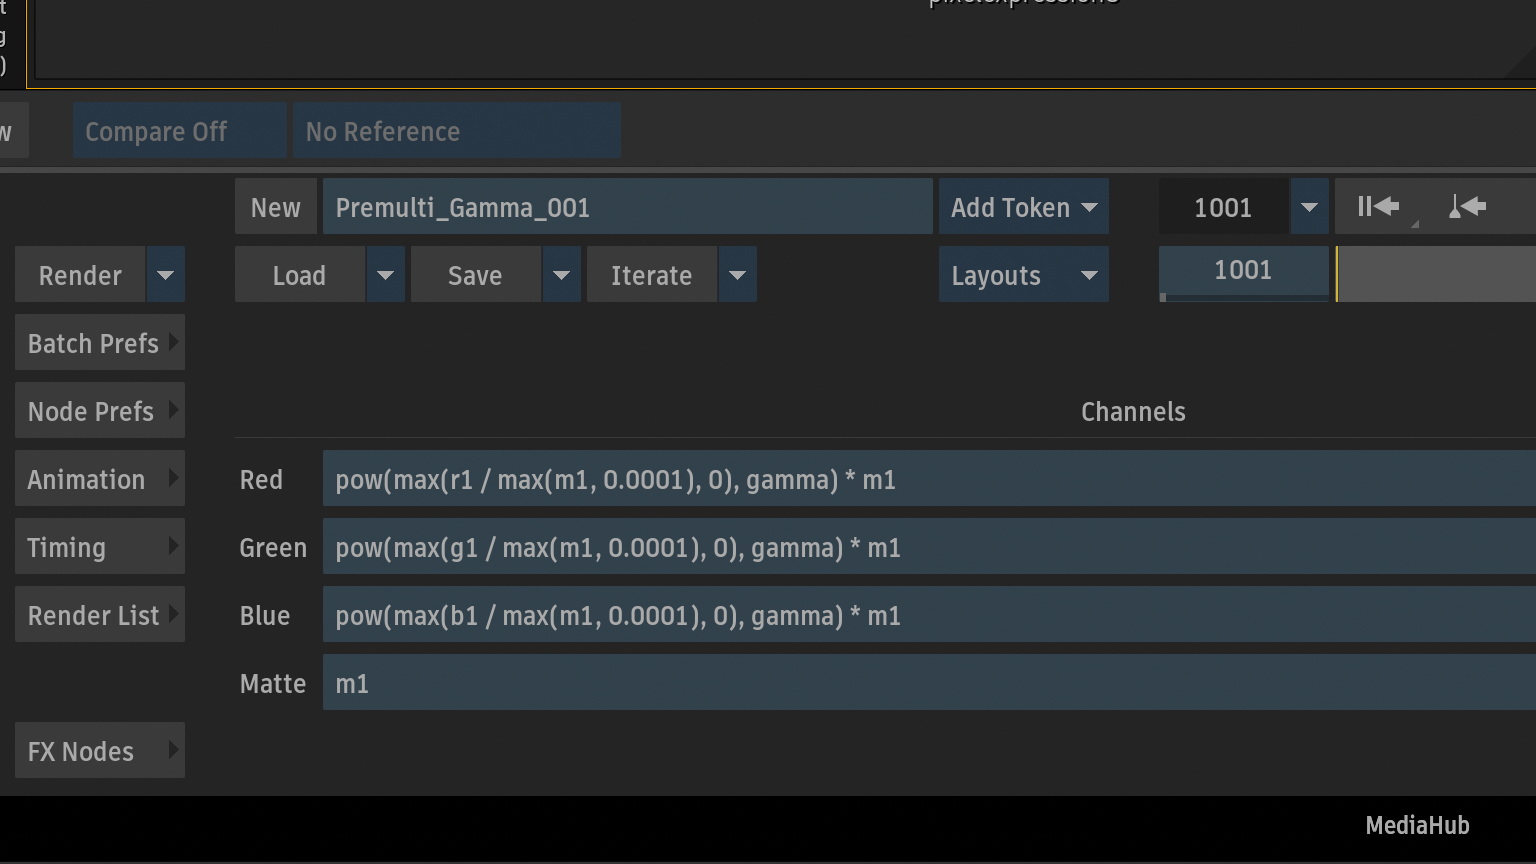
Task: Click the yellow timeline positioner marker
Action: [x=1337, y=274]
